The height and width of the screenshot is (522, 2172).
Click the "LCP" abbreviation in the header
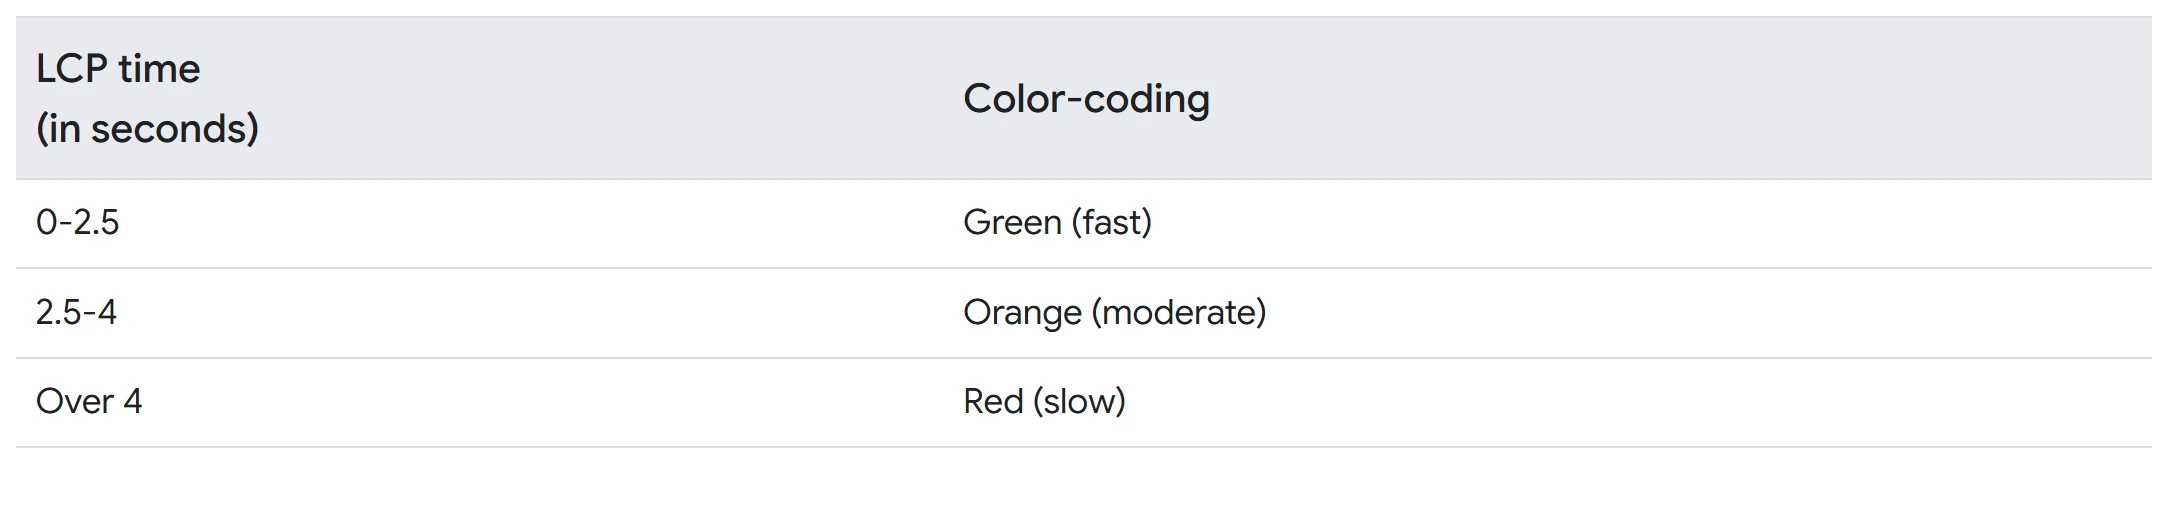coord(71,69)
